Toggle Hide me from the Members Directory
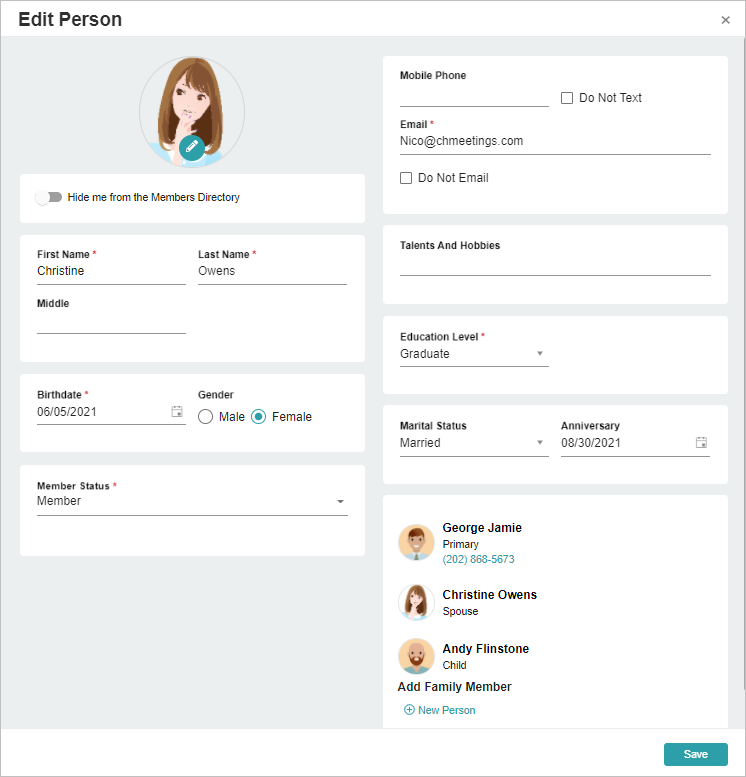This screenshot has width=746, height=777. [49, 197]
